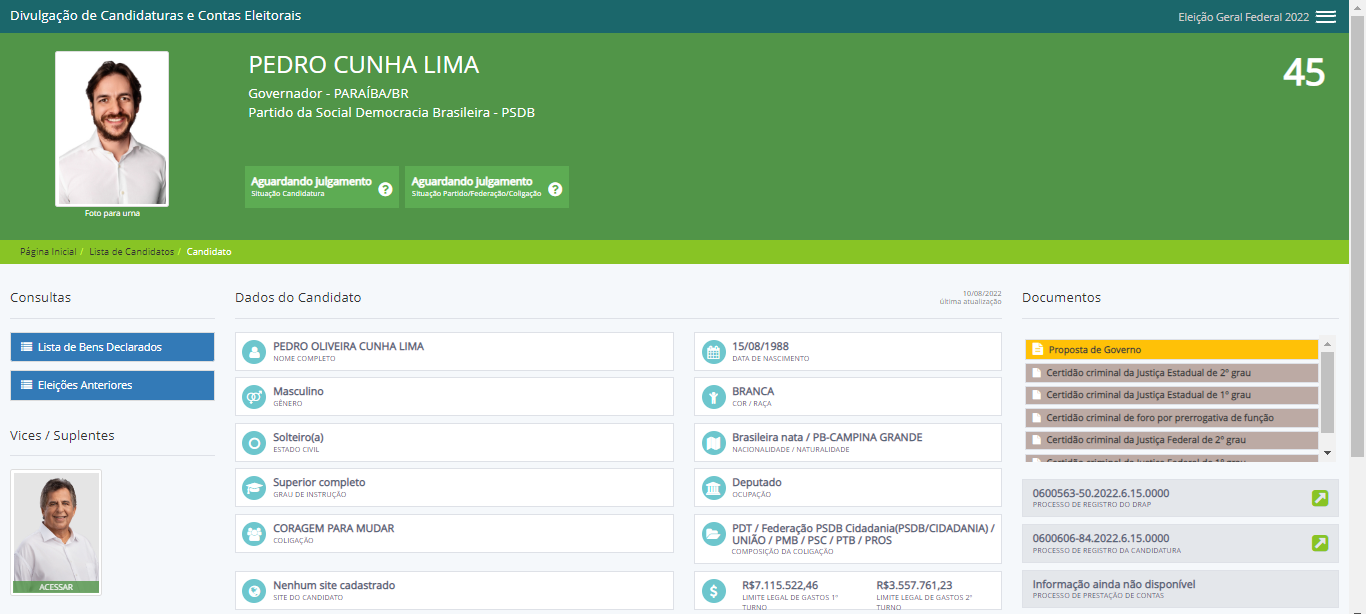Go to Página Inicial breadcrumb

[48, 252]
